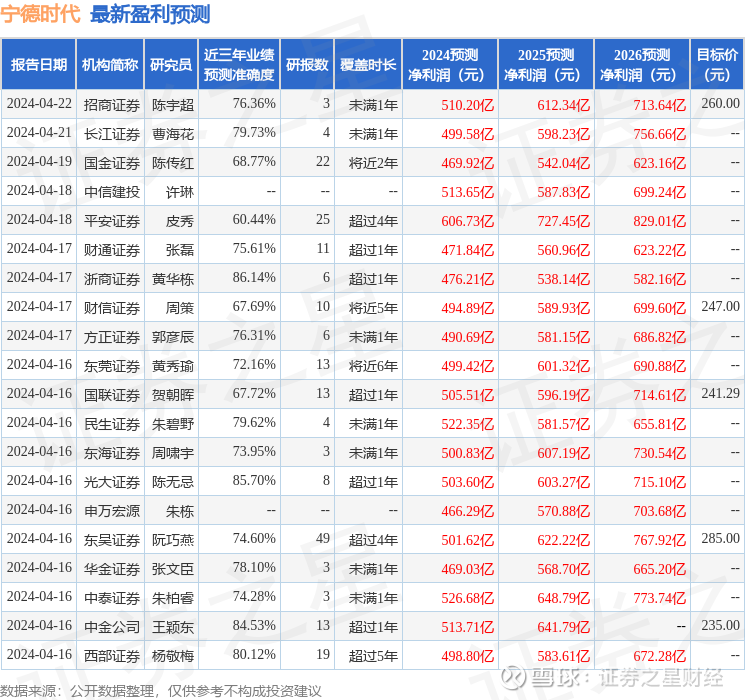
Task: Select the 中信建投 institution cell
Action: pyautogui.click(x=112, y=192)
